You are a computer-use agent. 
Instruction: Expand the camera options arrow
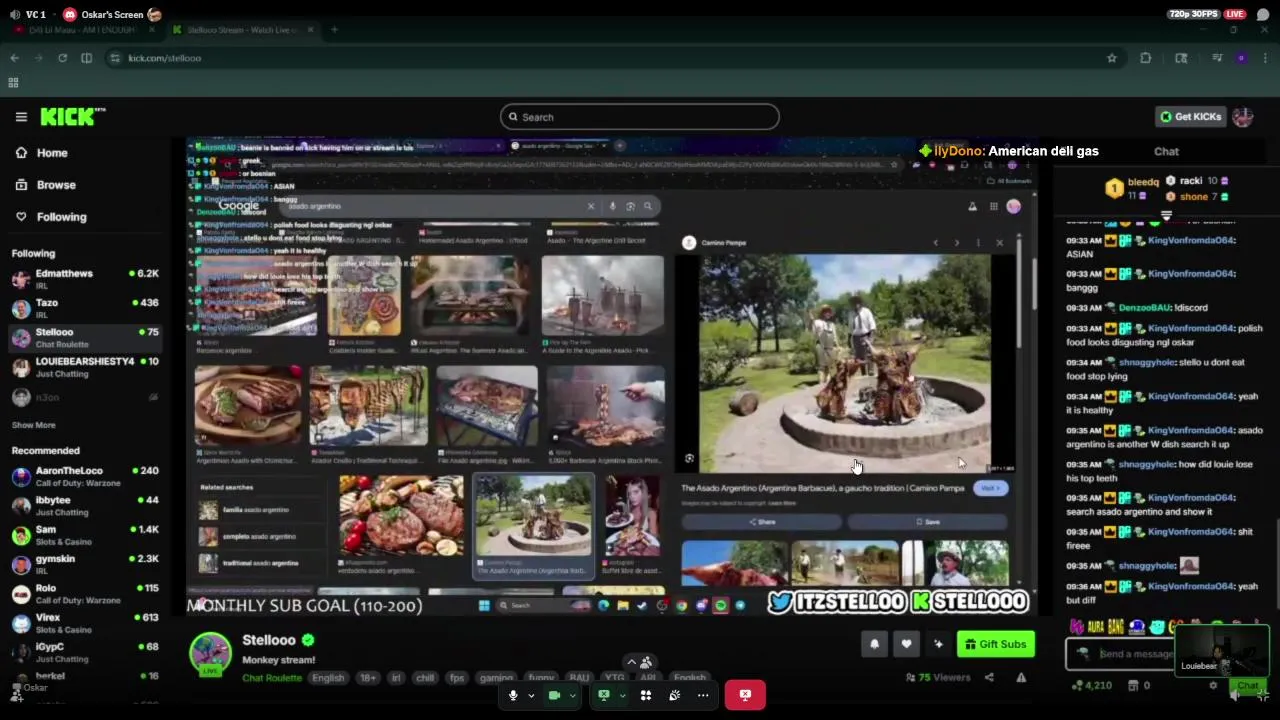point(572,696)
